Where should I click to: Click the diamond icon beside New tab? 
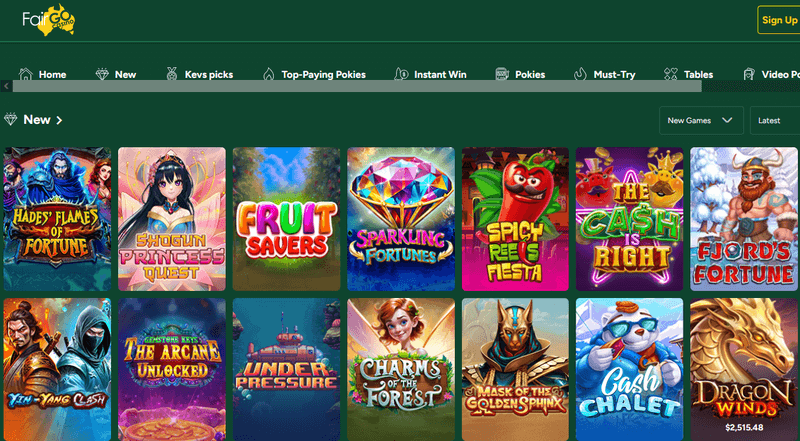(x=102, y=75)
